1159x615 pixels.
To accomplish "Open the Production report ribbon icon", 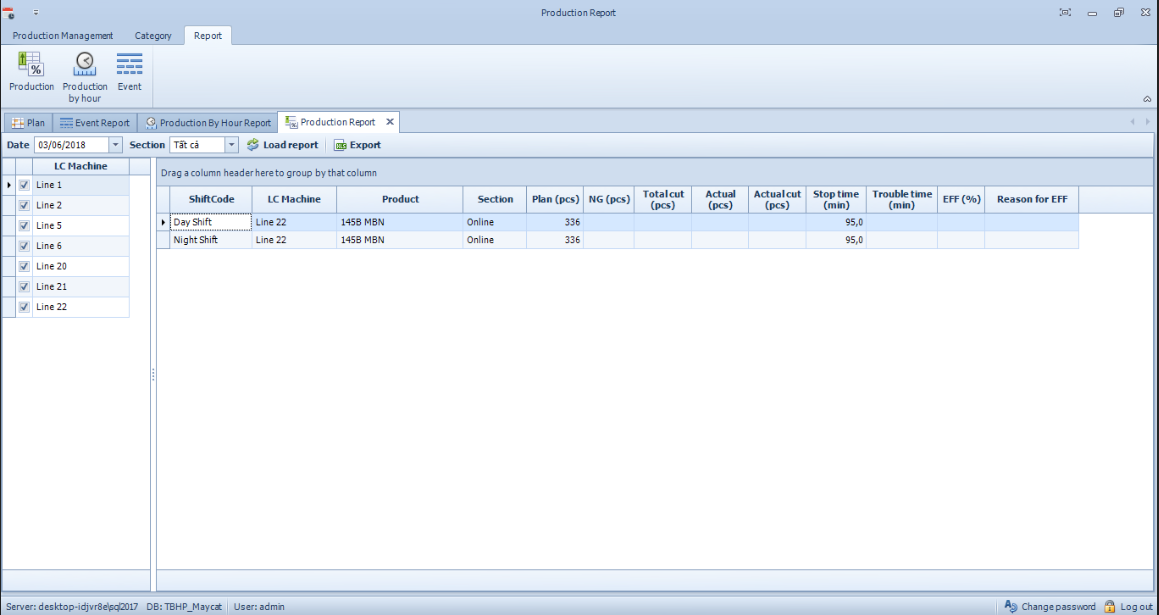I will (31, 65).
